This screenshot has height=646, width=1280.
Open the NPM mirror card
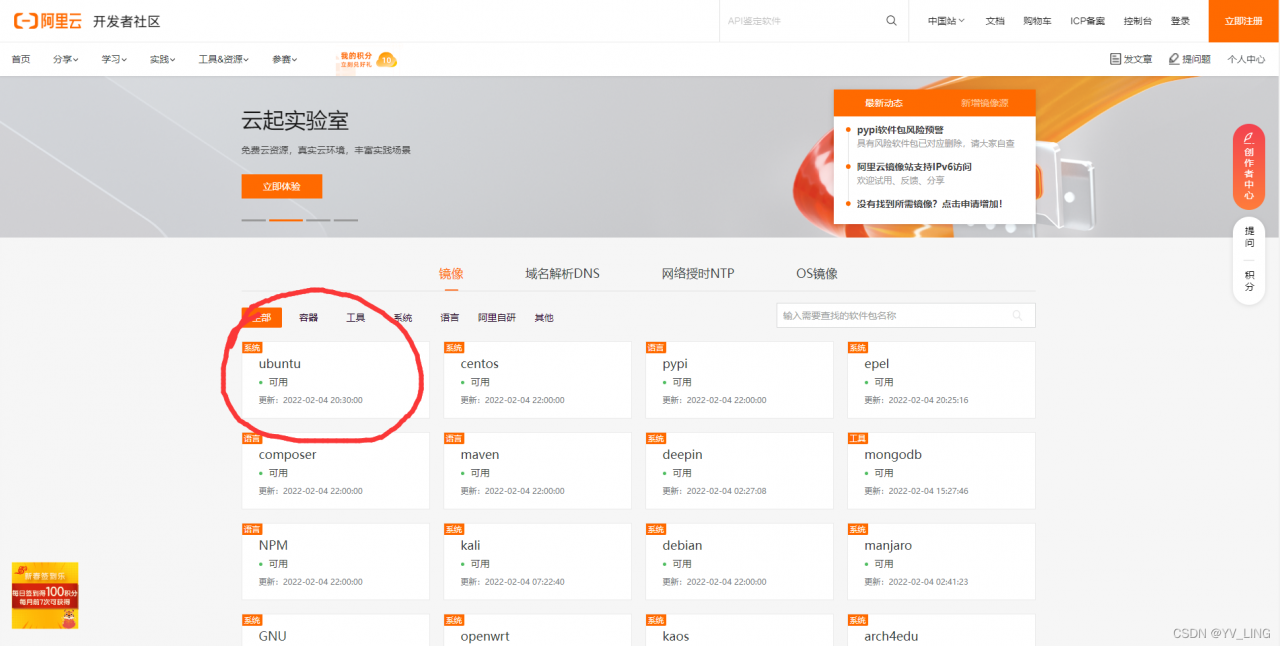(336, 562)
